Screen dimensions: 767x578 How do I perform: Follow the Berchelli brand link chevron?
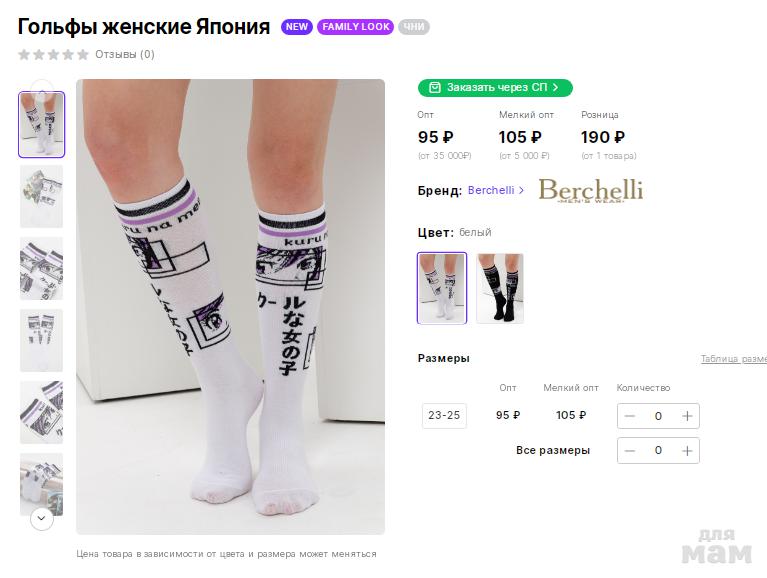521,190
